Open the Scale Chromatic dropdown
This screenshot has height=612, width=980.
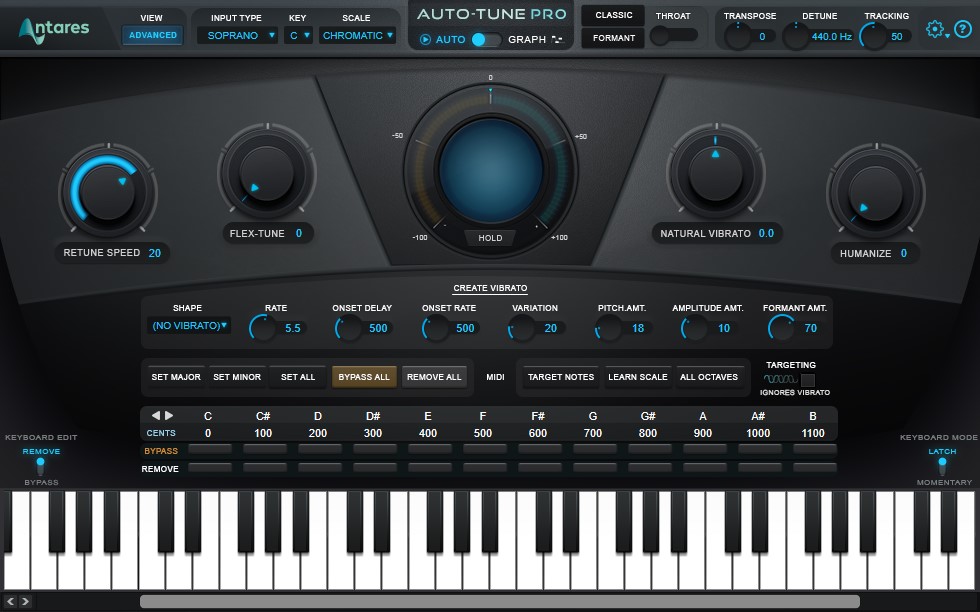pyautogui.click(x=357, y=36)
